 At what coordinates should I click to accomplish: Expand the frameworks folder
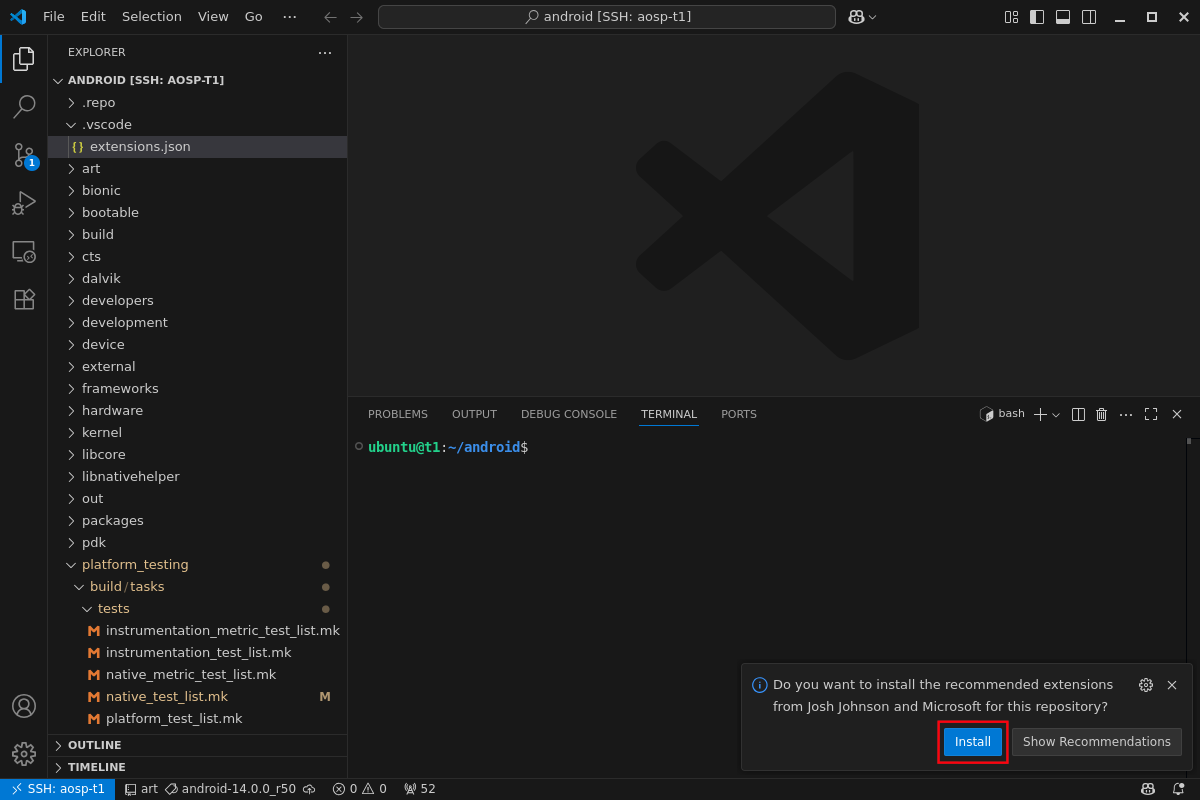point(197,389)
